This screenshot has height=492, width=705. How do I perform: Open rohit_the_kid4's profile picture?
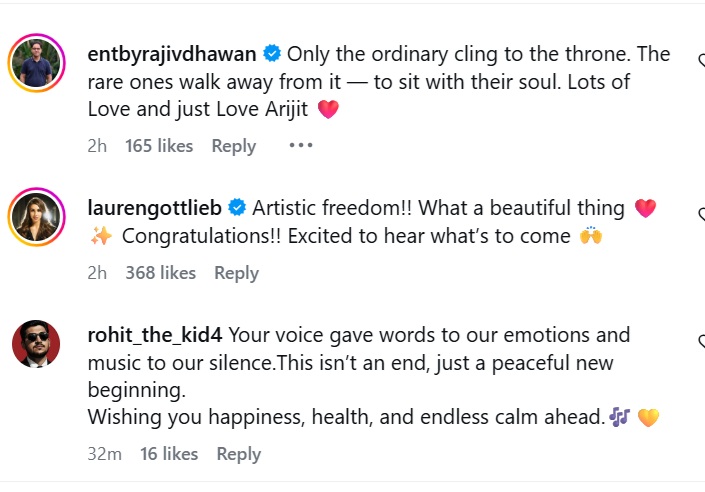(x=38, y=345)
